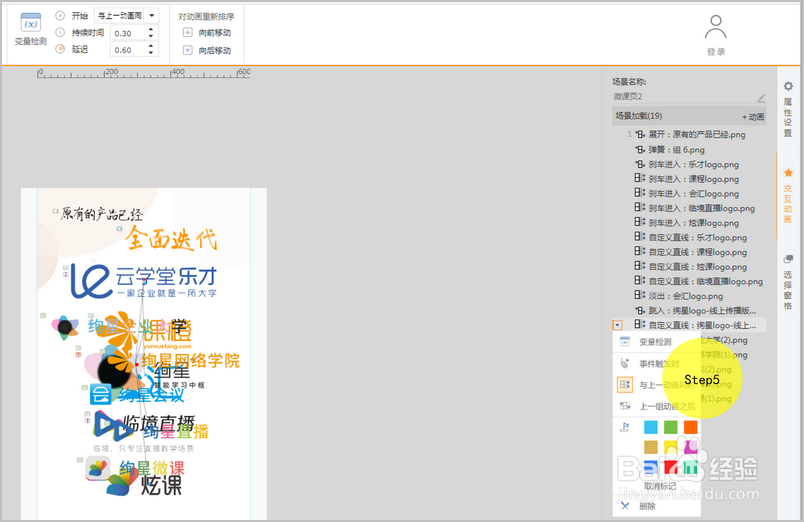Open the 交互动画 side tab
Image resolution: width=804 pixels, height=522 pixels.
[788, 195]
